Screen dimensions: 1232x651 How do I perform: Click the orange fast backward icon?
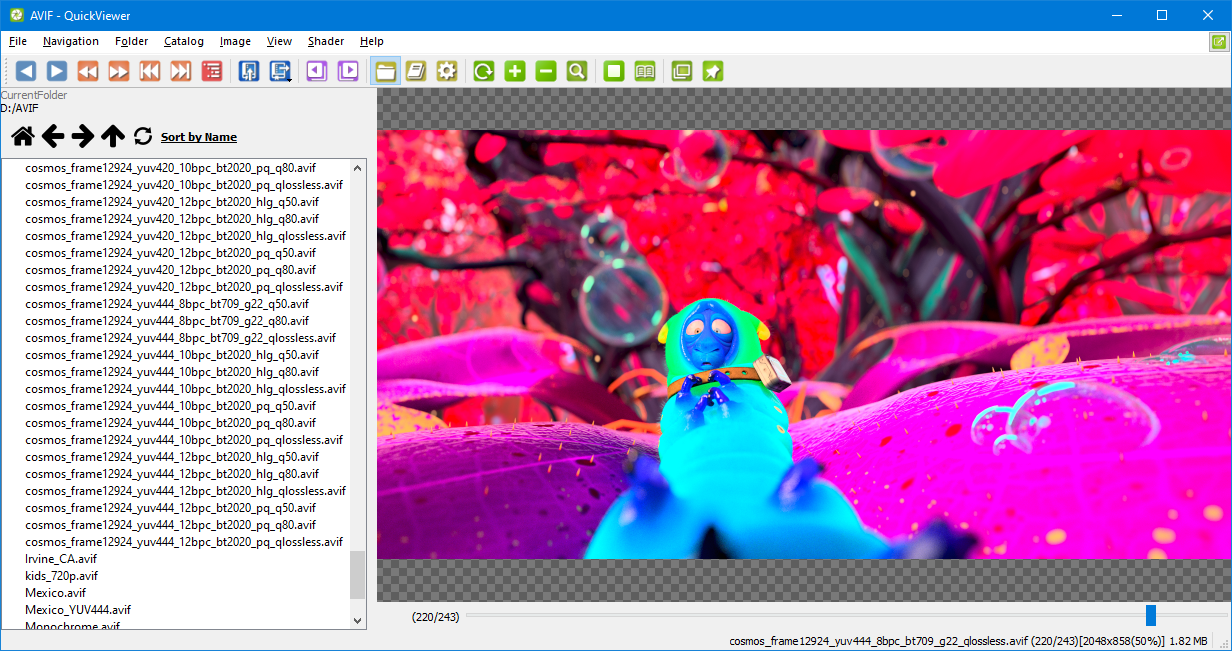[x=87, y=71]
